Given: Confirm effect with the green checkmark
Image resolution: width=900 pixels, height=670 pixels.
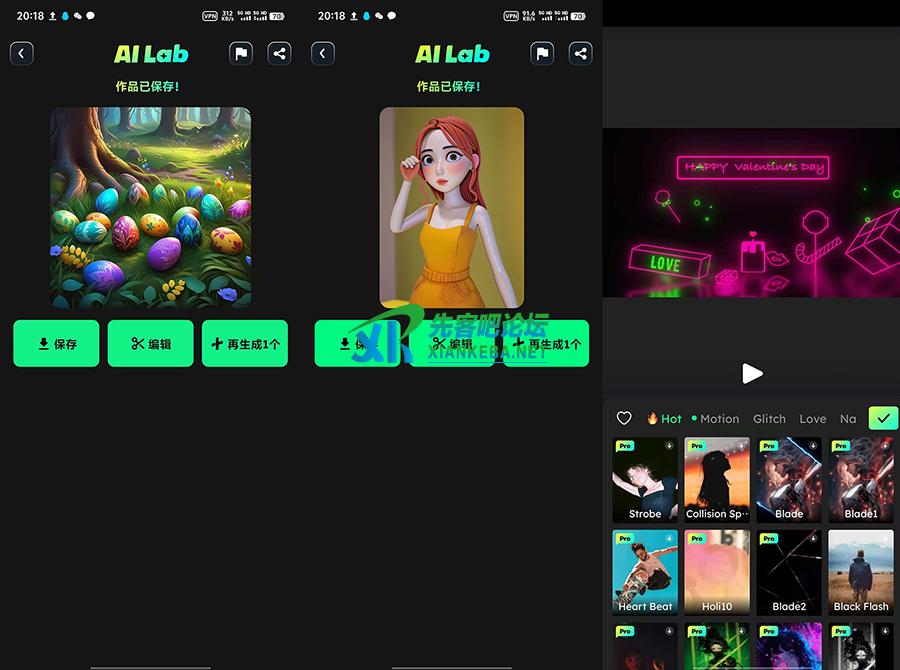Looking at the screenshot, I should [882, 418].
